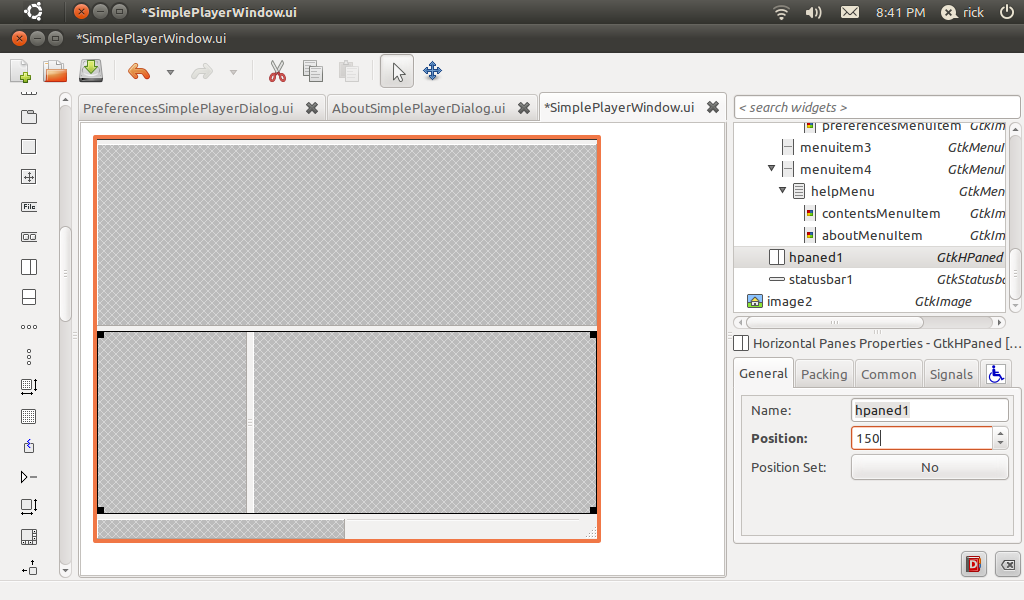This screenshot has height=600, width=1024.
Task: Pick the Alignment palette icon
Action: click(x=29, y=567)
